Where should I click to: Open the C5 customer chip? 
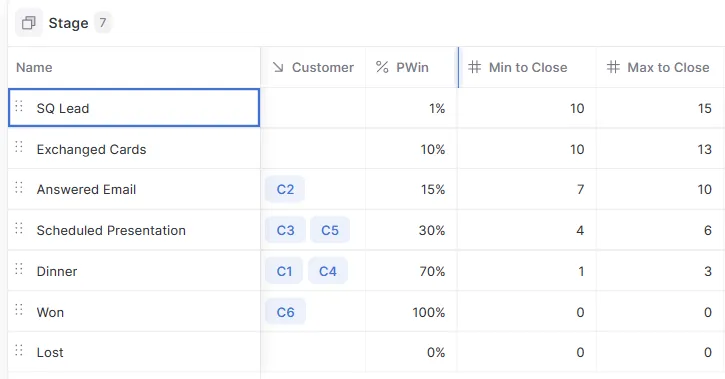(x=330, y=230)
